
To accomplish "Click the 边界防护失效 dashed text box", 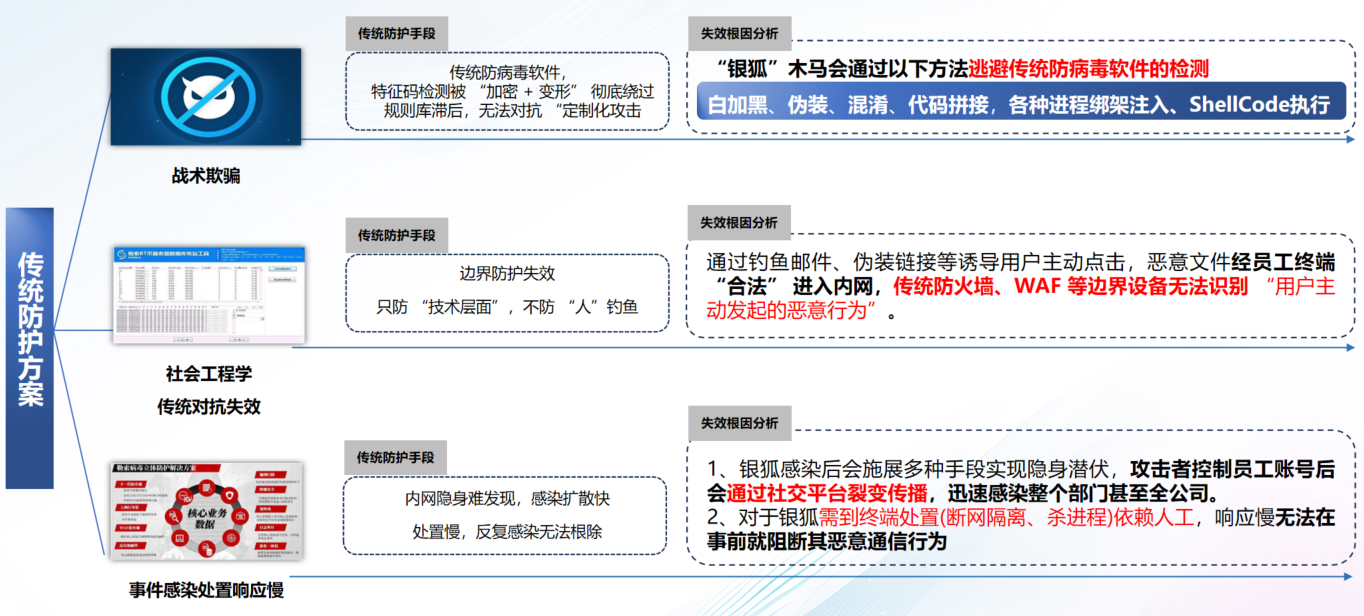I will (507, 293).
